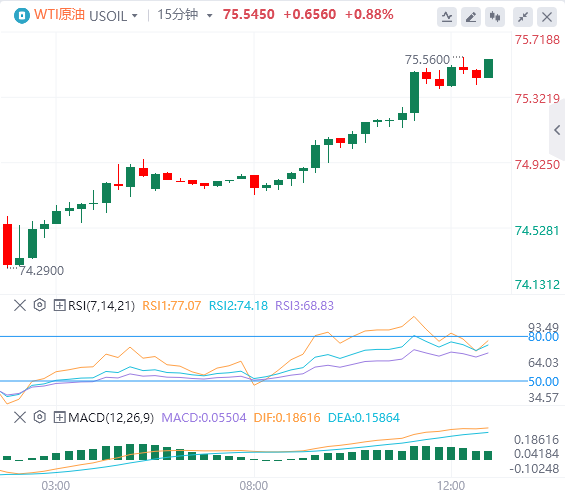565x496 pixels.
Task: Select the pencil drawing tool
Action: [471, 17]
